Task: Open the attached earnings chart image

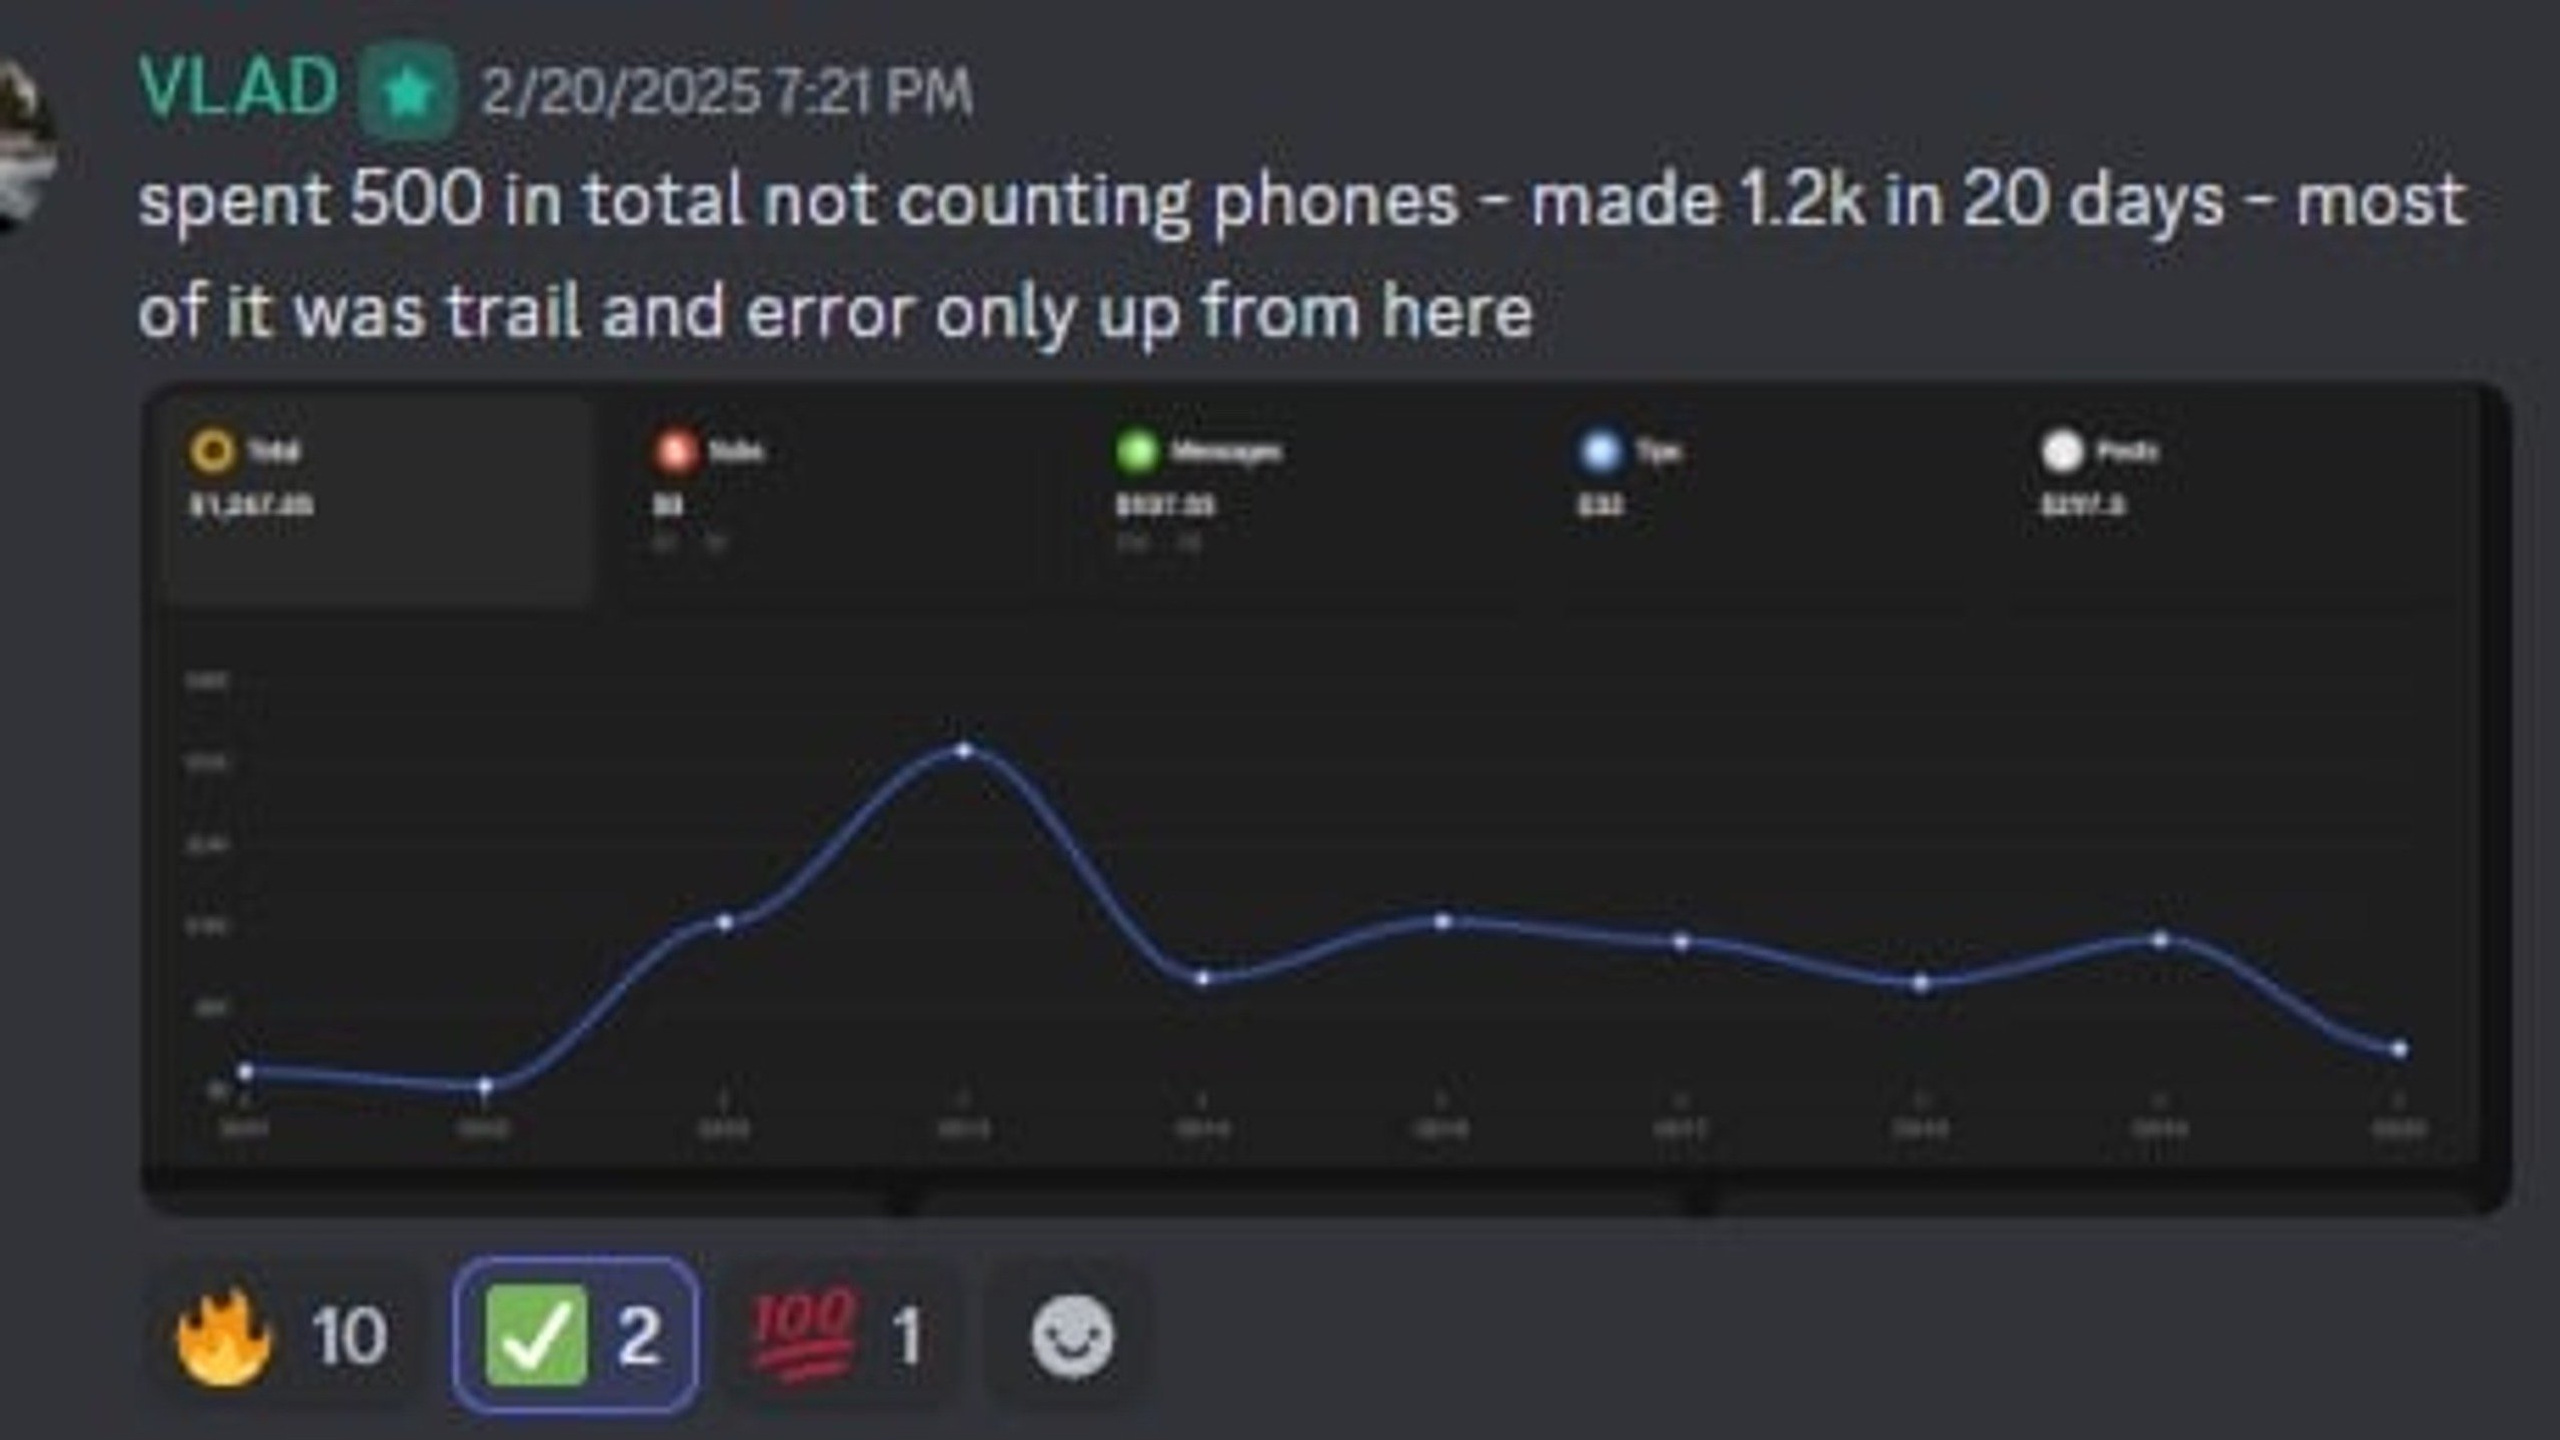Action: 1326,800
